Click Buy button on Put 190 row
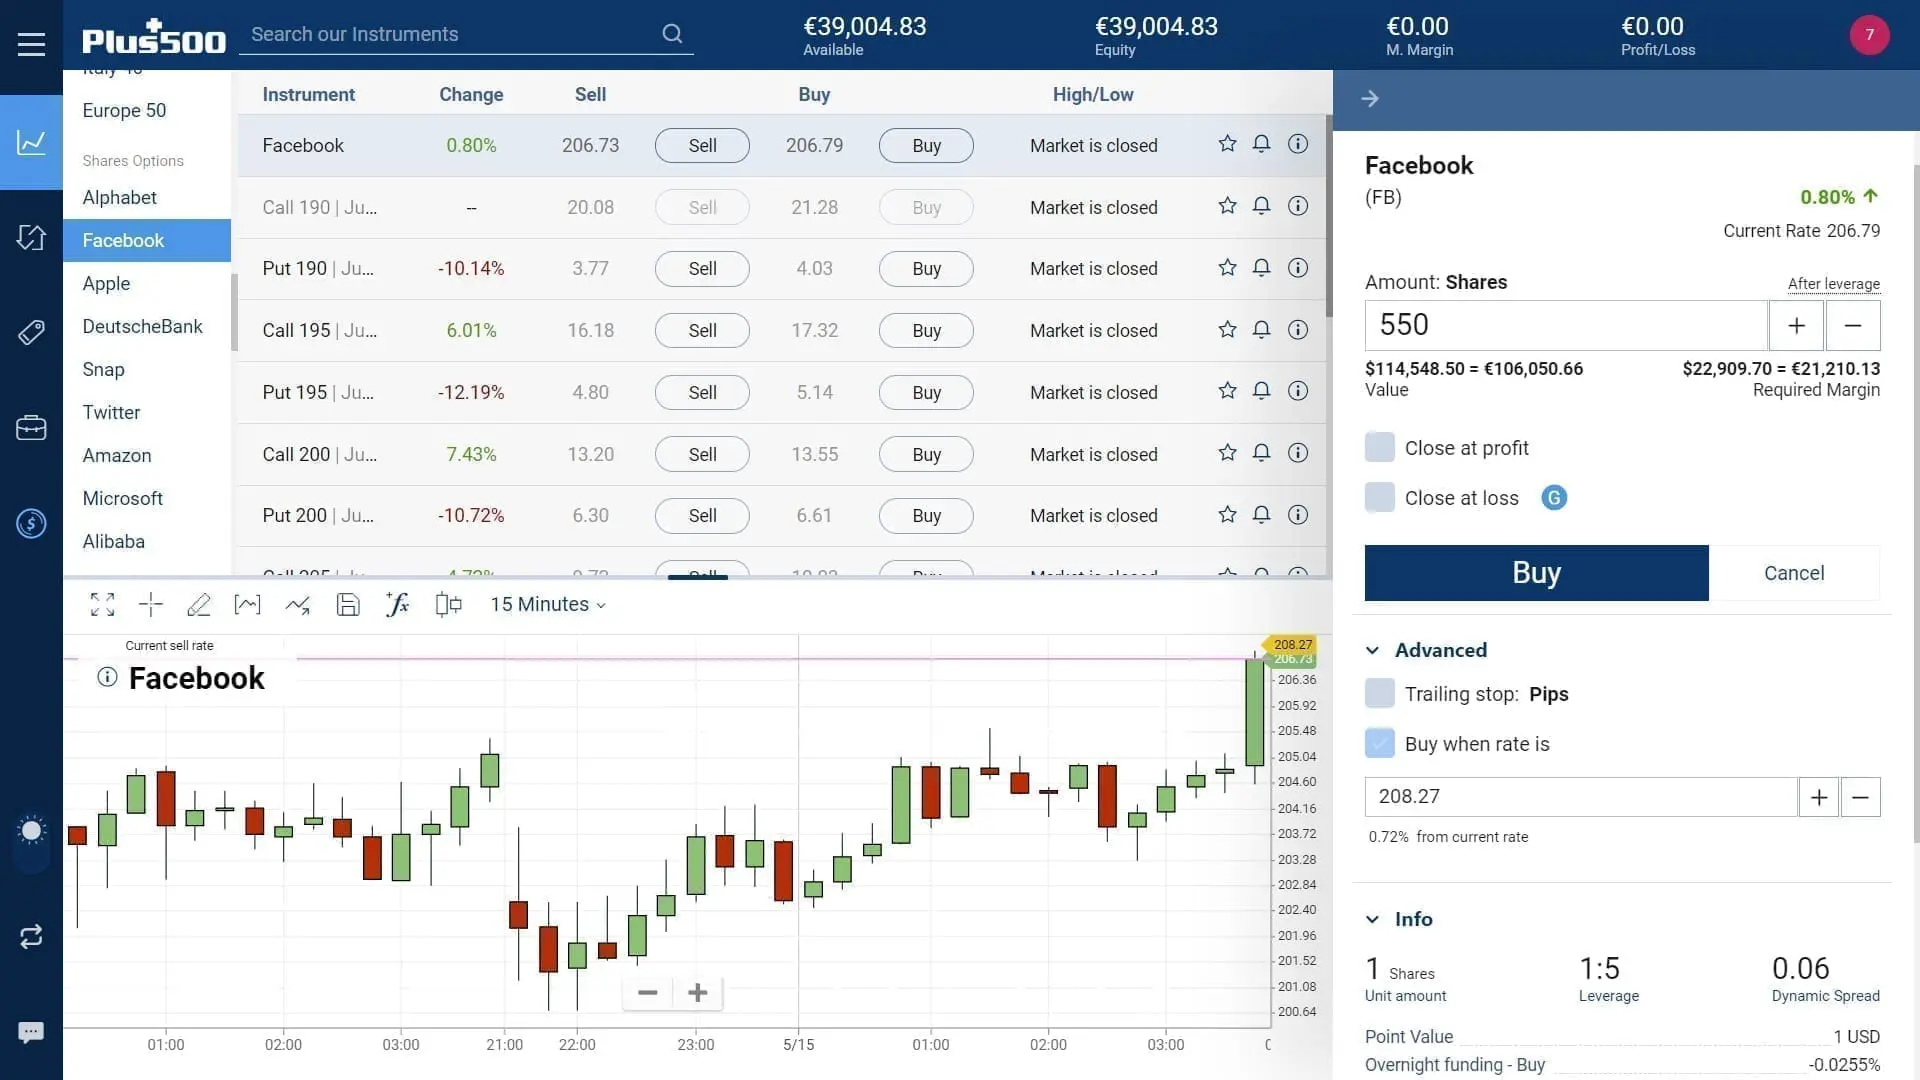Viewport: 1920px width, 1080px height. pos(926,268)
